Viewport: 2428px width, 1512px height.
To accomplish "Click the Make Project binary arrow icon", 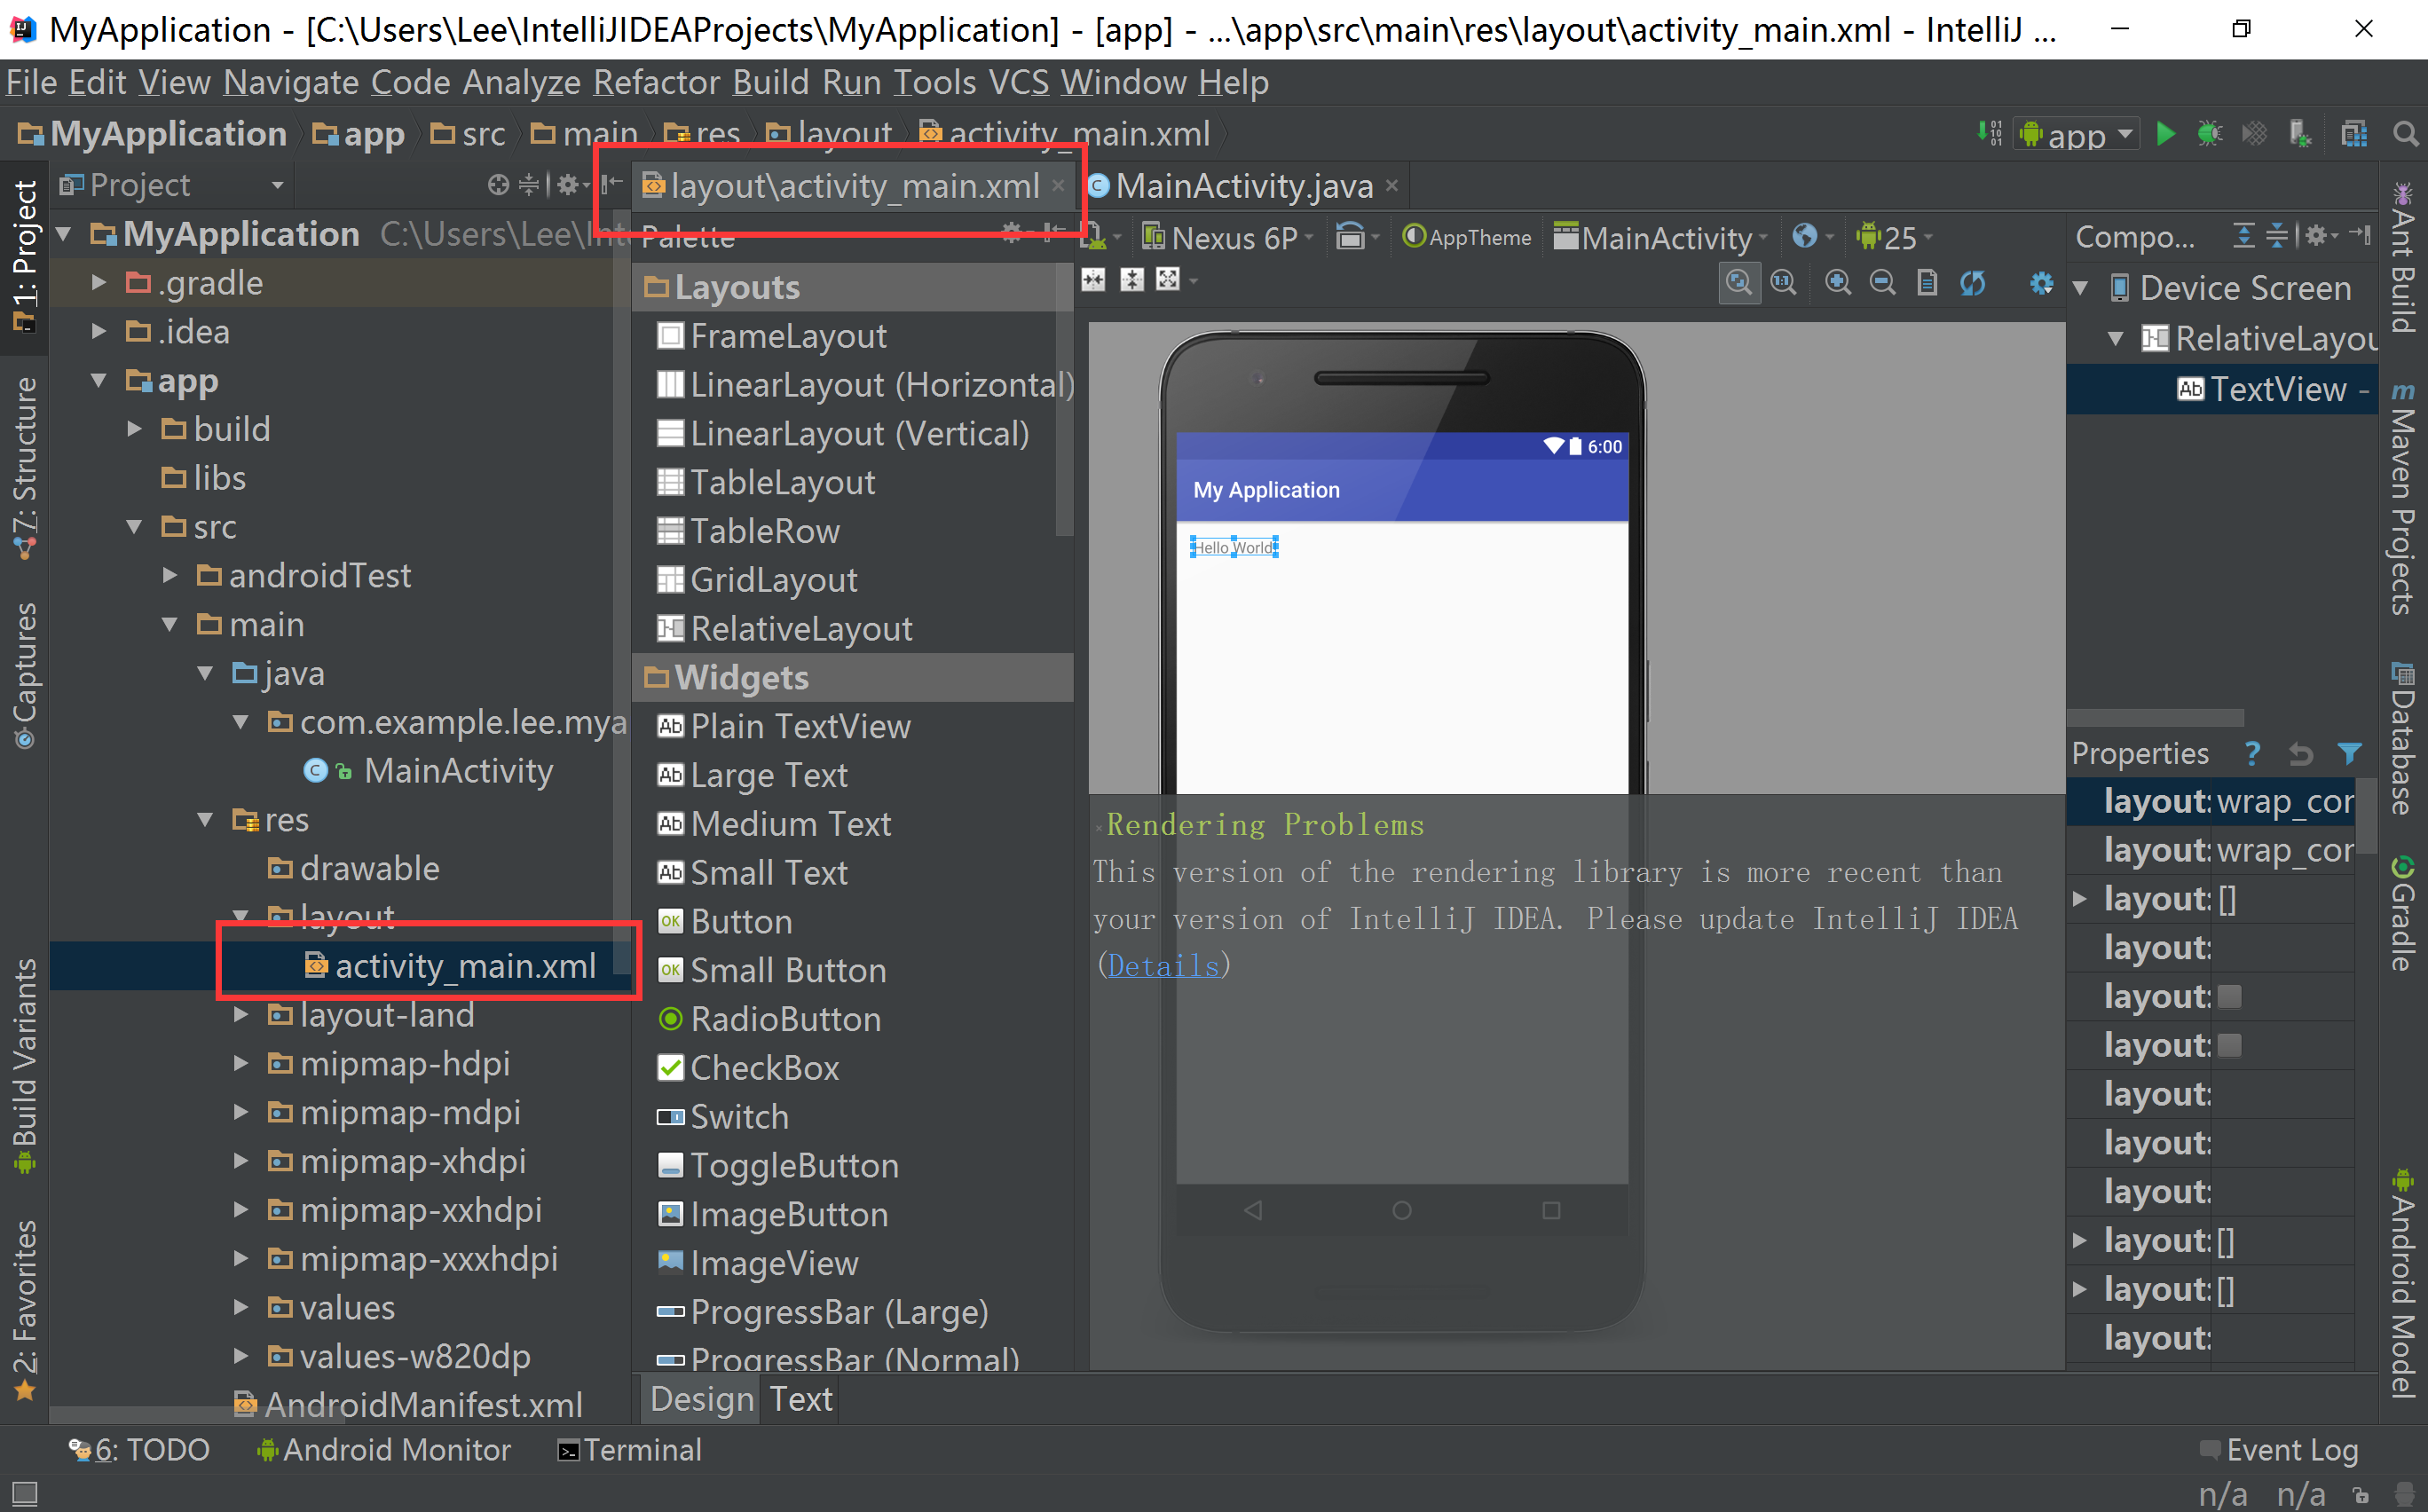I will [x=1989, y=134].
